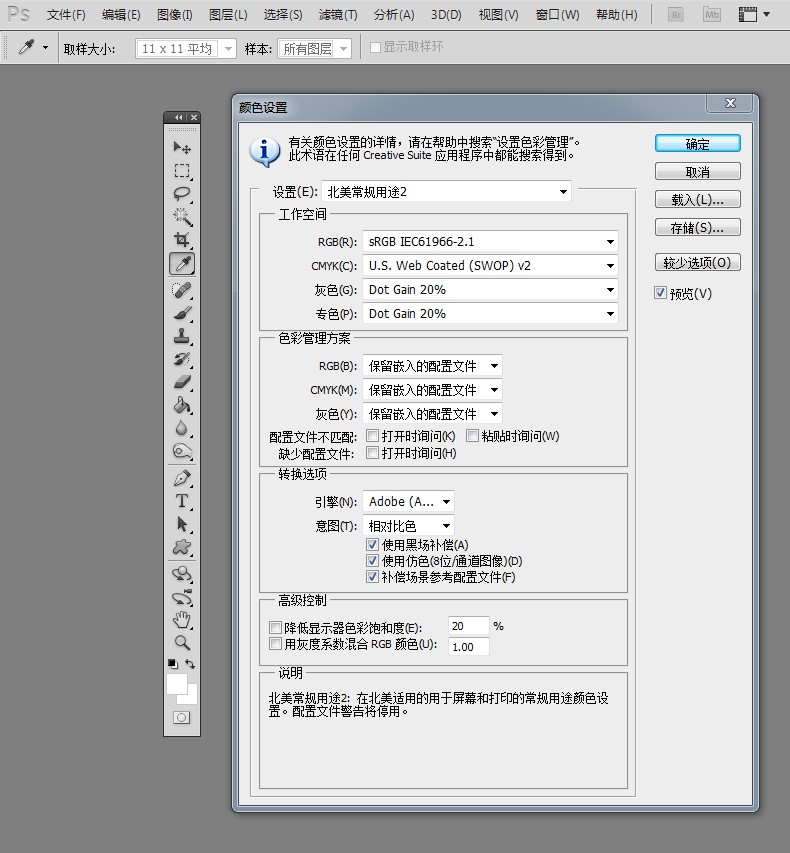Image resolution: width=790 pixels, height=853 pixels.
Task: Select the Brush tool
Action: (x=182, y=313)
